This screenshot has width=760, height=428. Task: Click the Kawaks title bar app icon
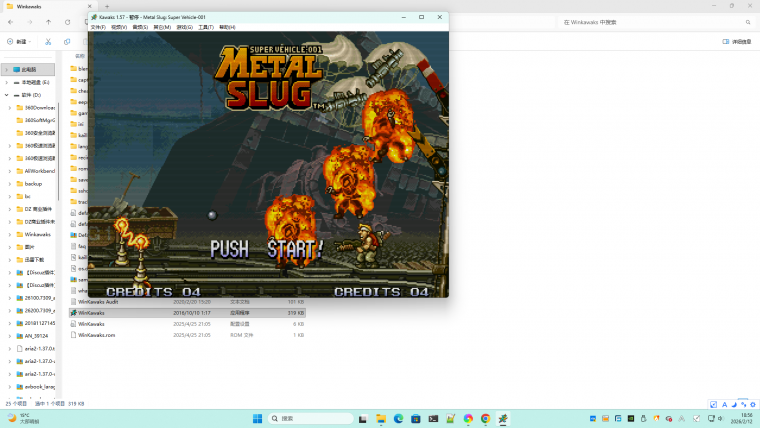coord(94,17)
